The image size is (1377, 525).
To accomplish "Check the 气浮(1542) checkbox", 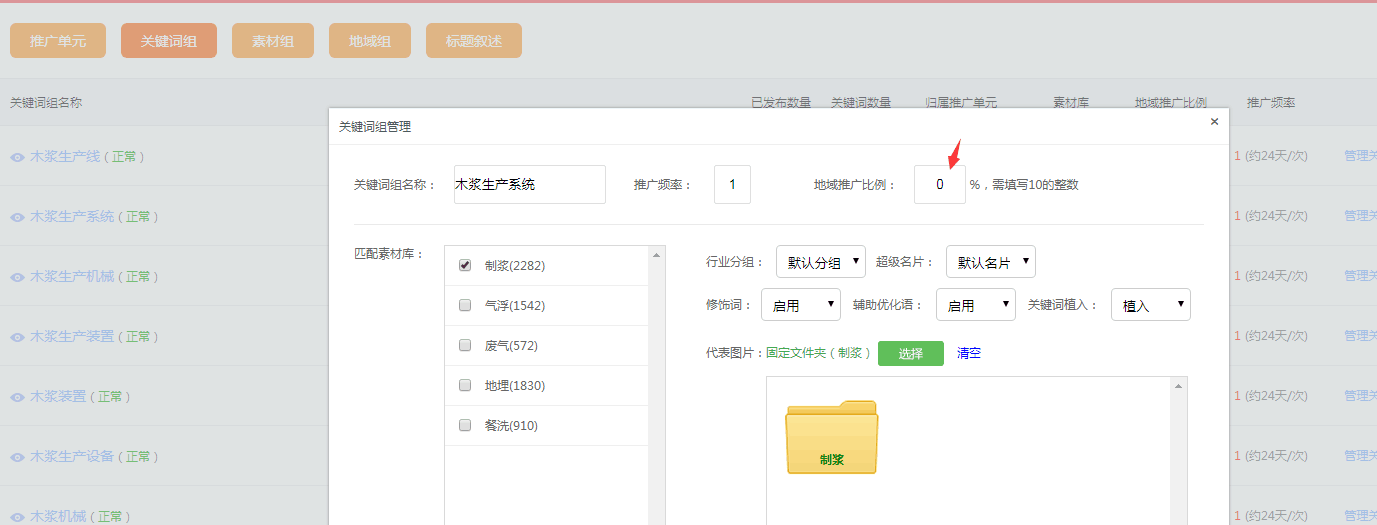I will click(465, 305).
